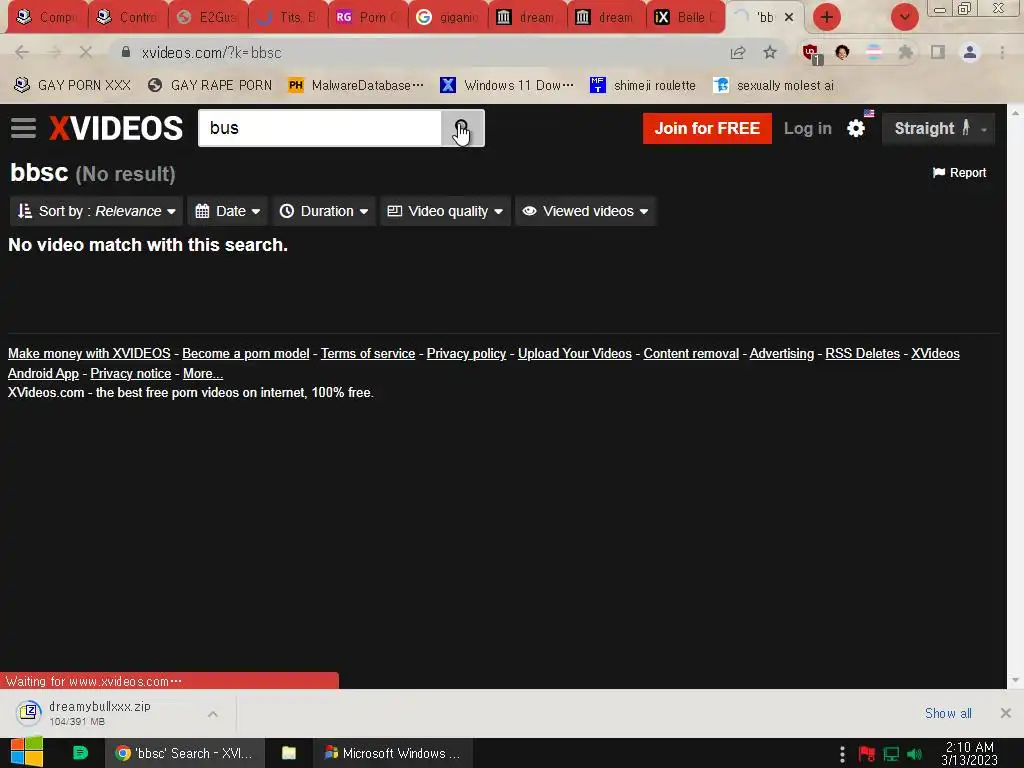Open Windows 11 Dow... bookmark
Image resolution: width=1024 pixels, height=768 pixels.
click(507, 85)
